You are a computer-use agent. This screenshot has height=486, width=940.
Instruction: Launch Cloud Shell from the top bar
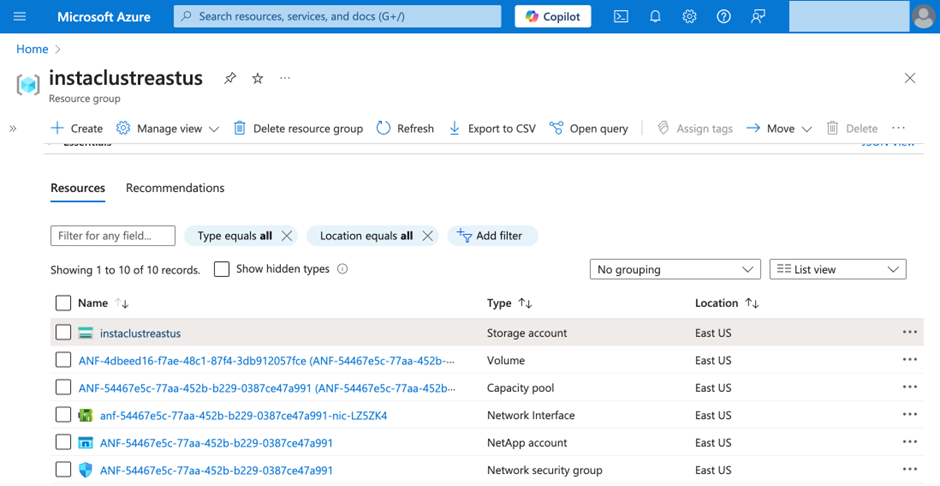621,16
